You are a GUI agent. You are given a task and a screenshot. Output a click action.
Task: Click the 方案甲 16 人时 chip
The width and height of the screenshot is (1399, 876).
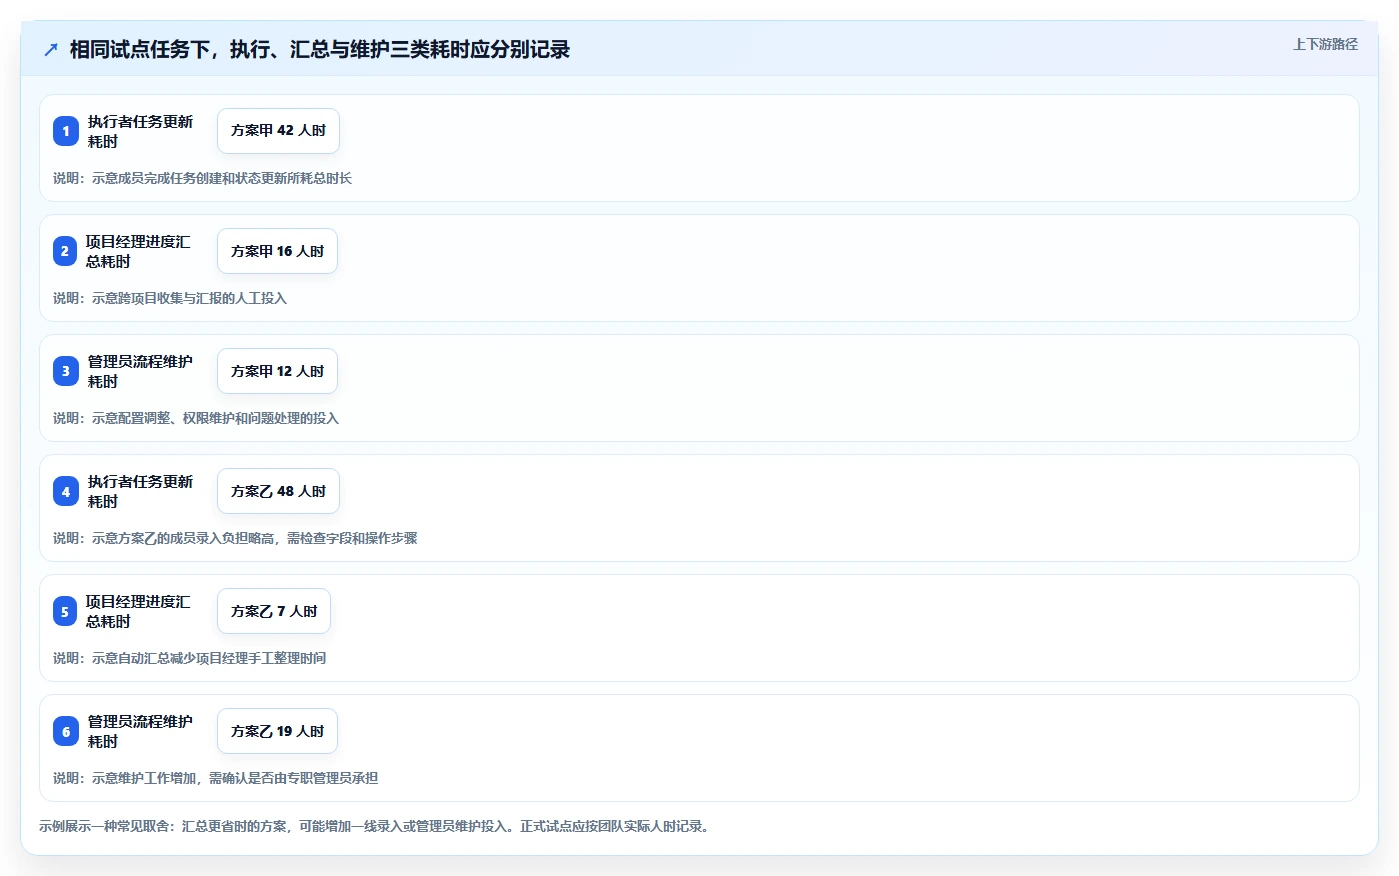277,251
